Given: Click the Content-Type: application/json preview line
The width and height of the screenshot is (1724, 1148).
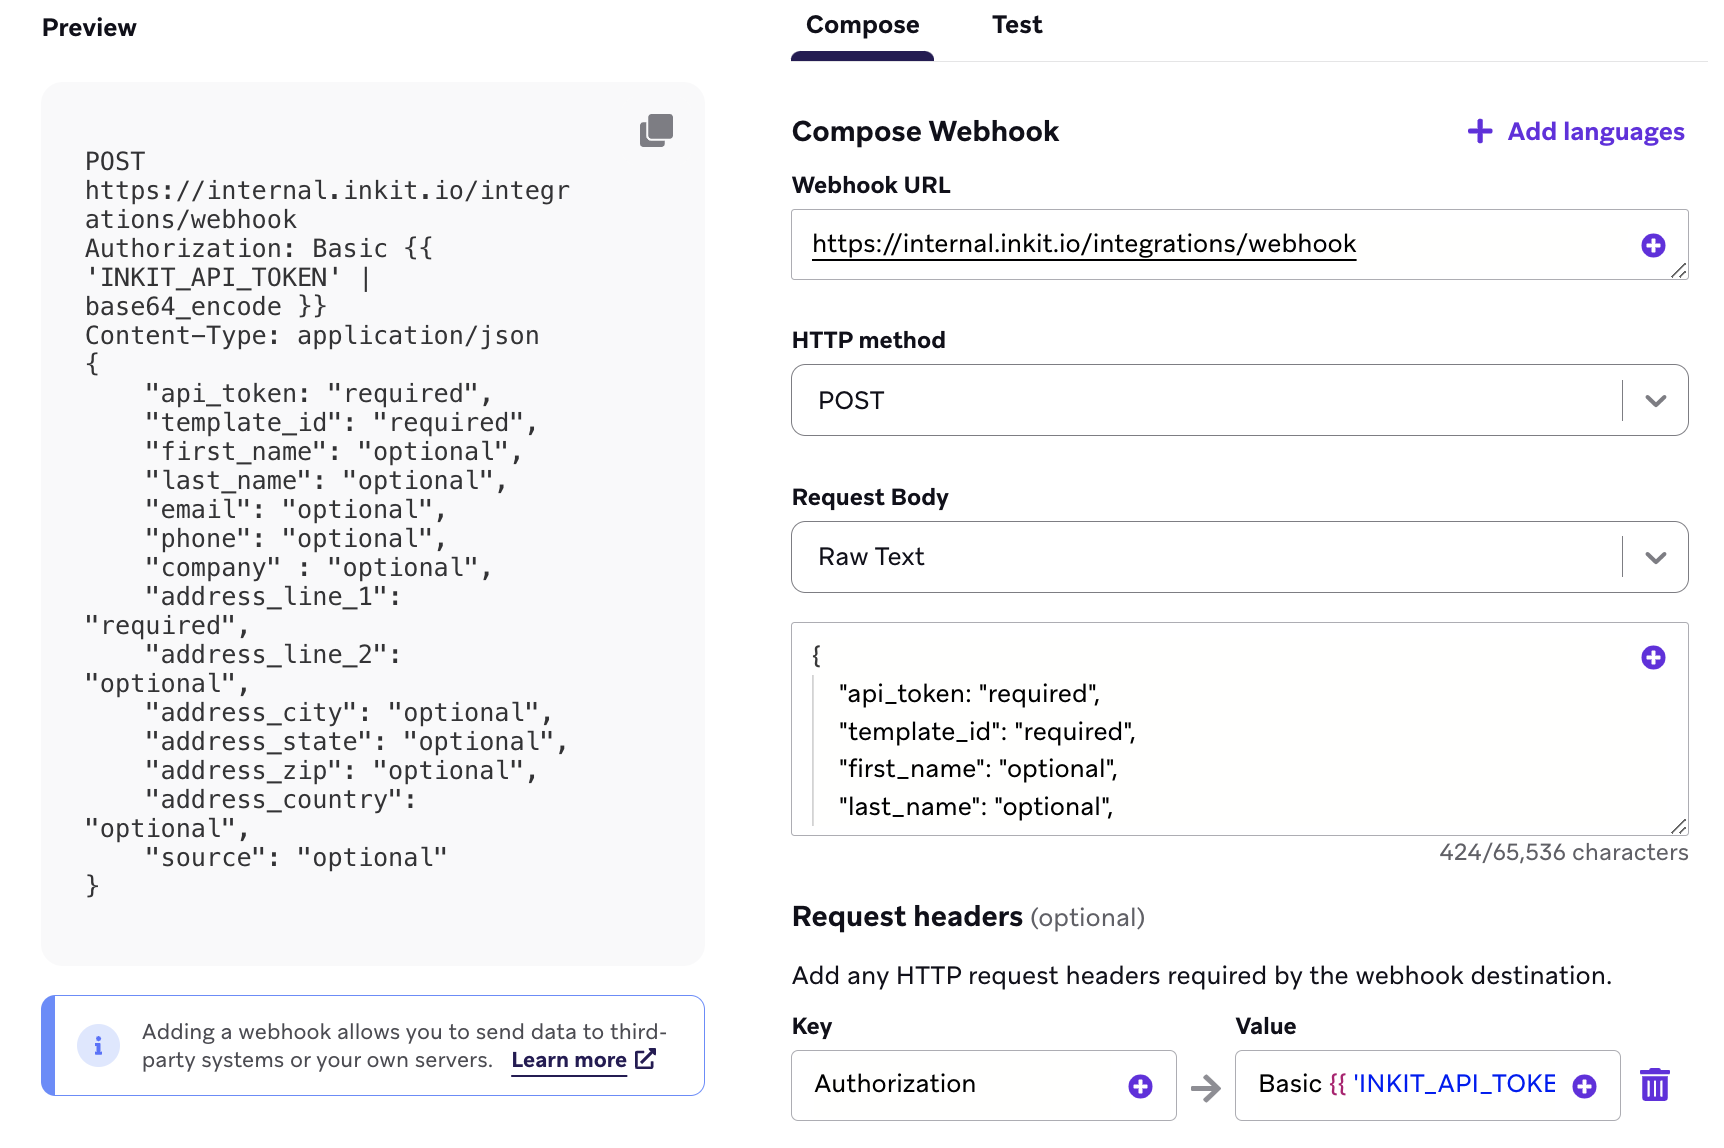Looking at the screenshot, I should click(312, 336).
